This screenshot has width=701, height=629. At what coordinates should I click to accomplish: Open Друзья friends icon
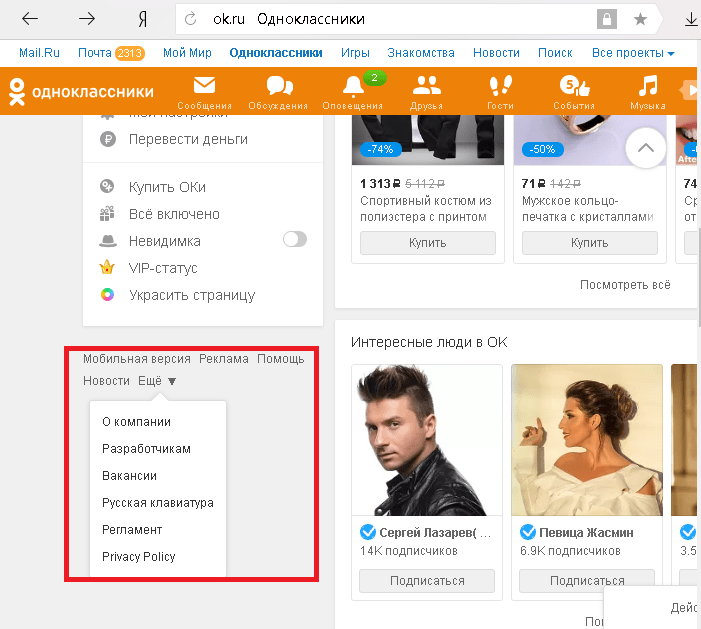click(426, 88)
